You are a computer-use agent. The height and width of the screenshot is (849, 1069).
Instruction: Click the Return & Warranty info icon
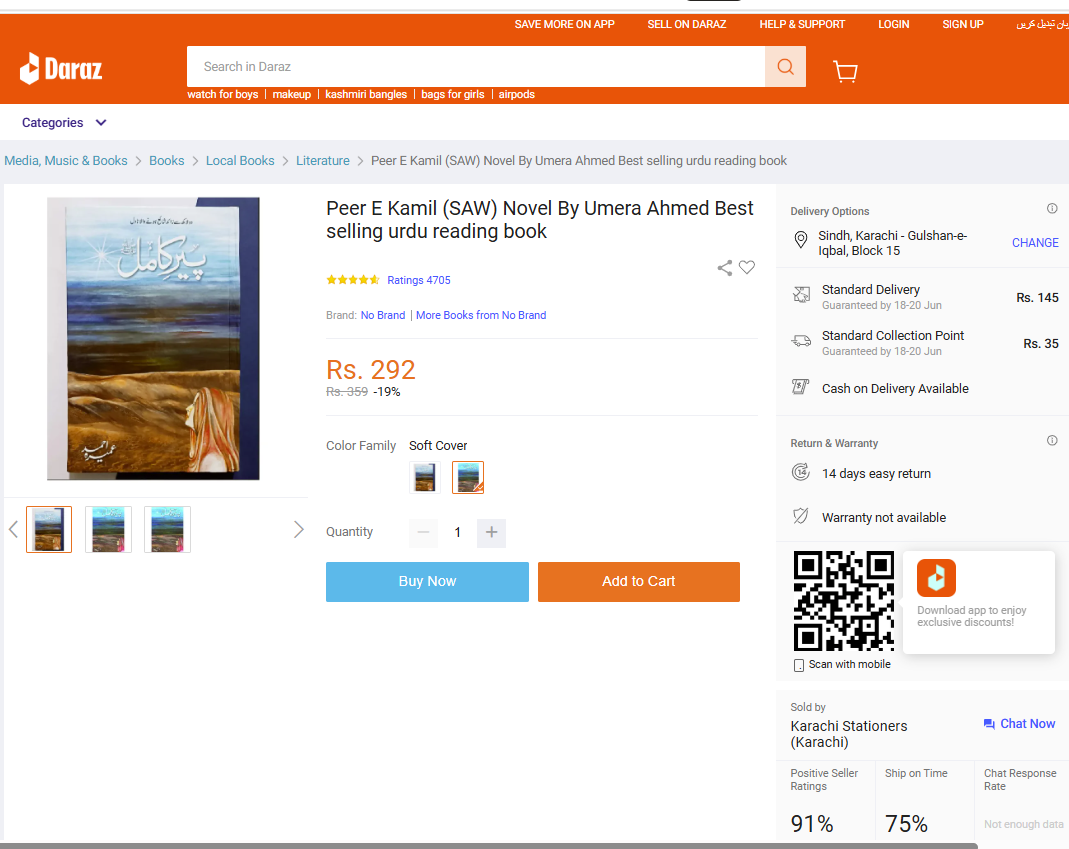click(1052, 441)
